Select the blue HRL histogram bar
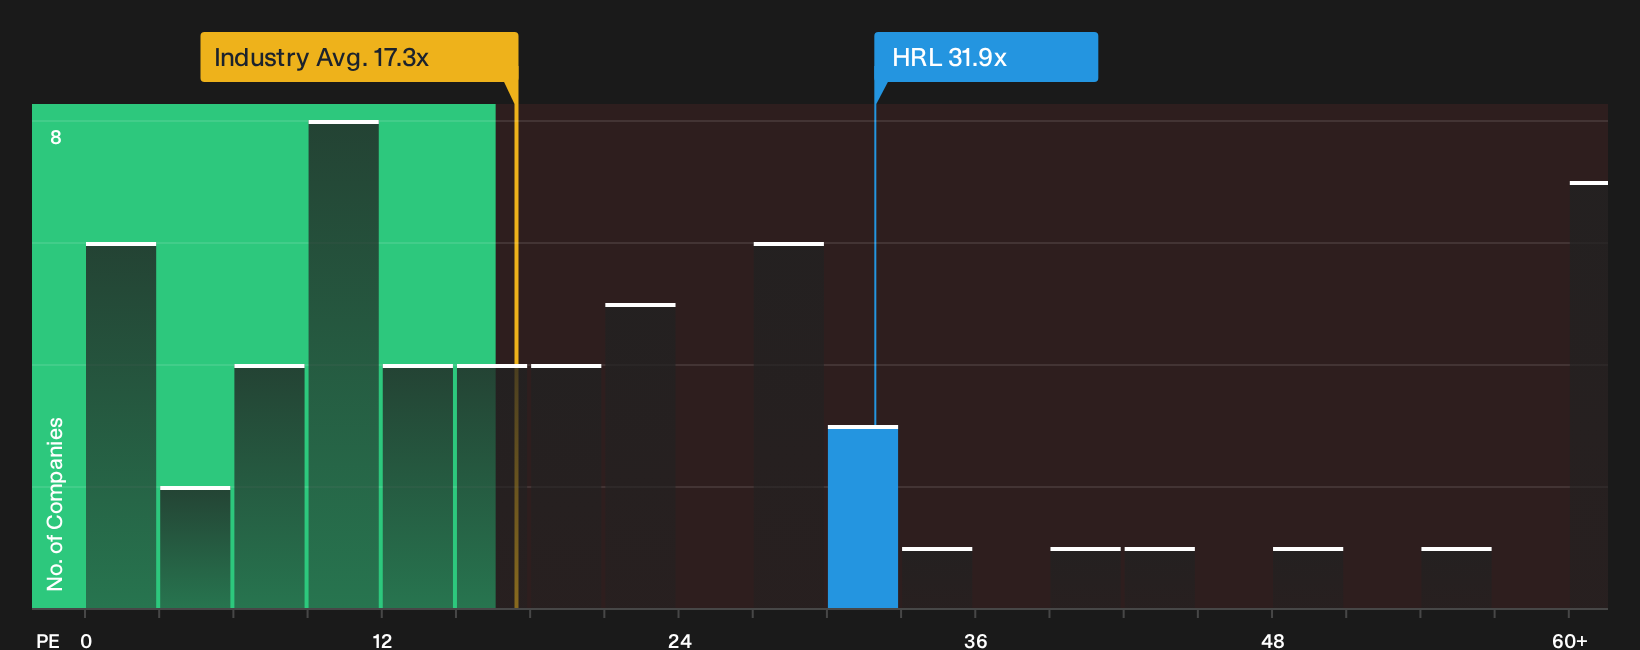 tap(863, 517)
